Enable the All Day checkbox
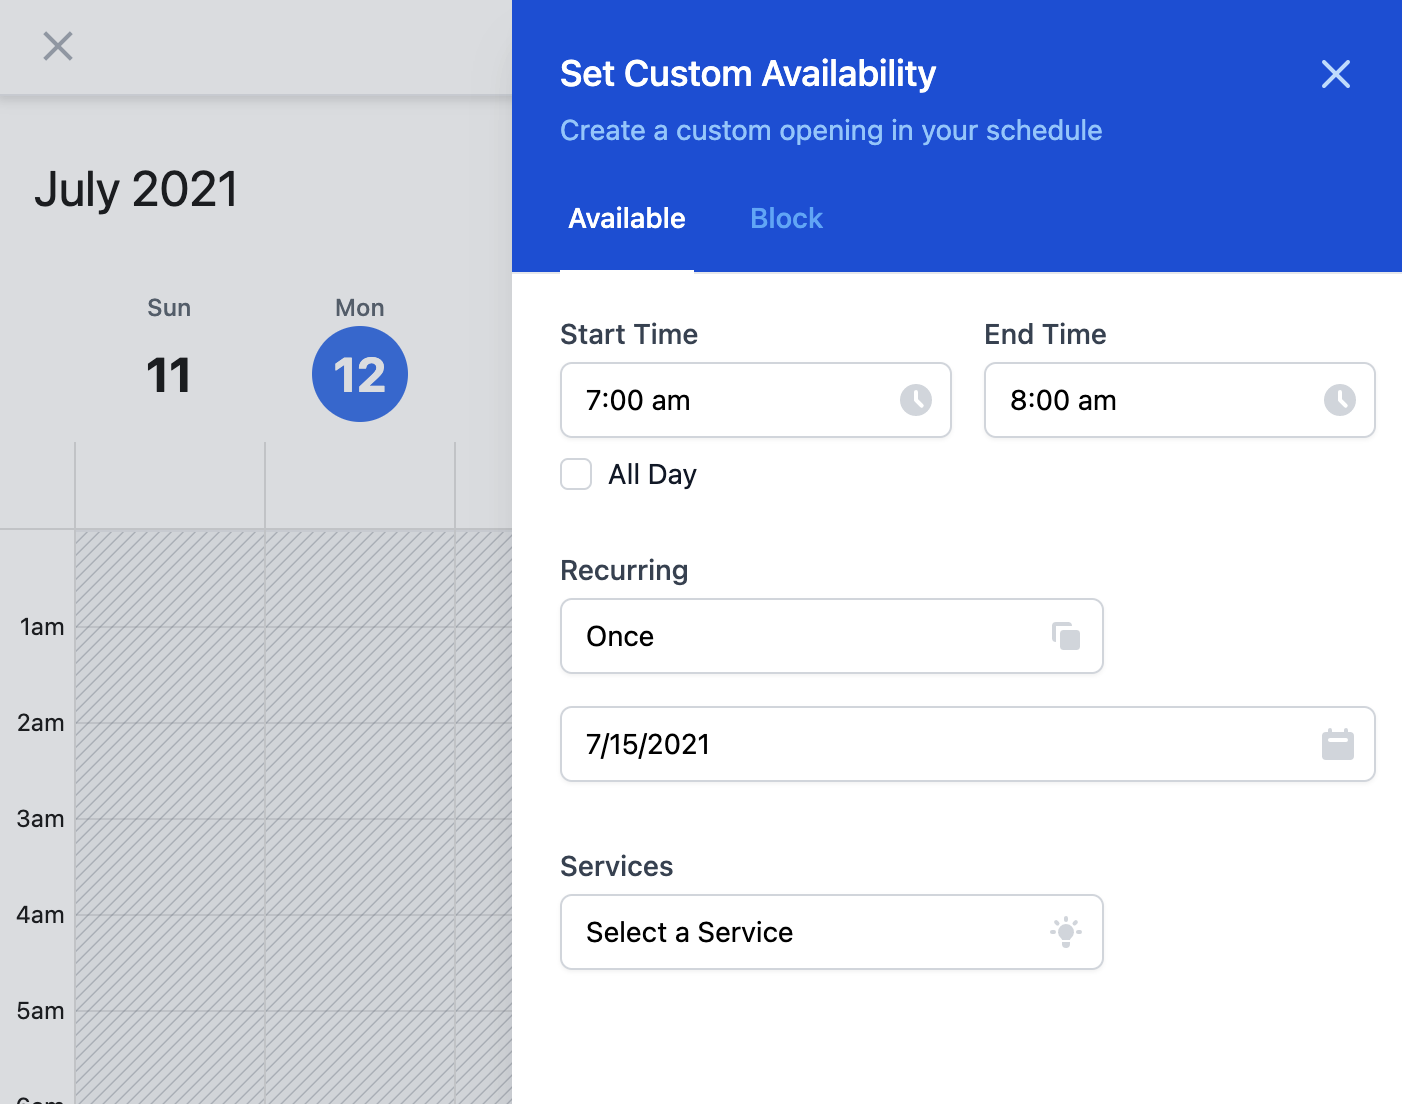Image resolution: width=1402 pixels, height=1104 pixels. 576,474
